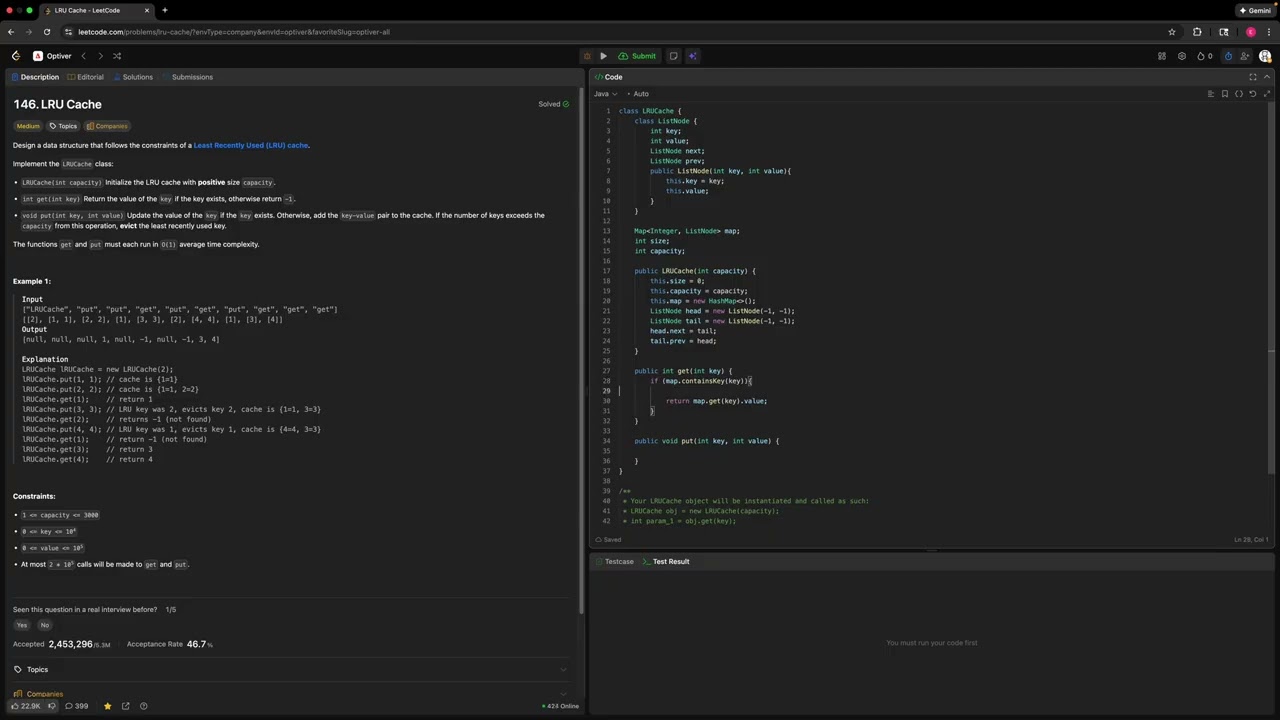Click the Companies tag under the title

coord(107,126)
